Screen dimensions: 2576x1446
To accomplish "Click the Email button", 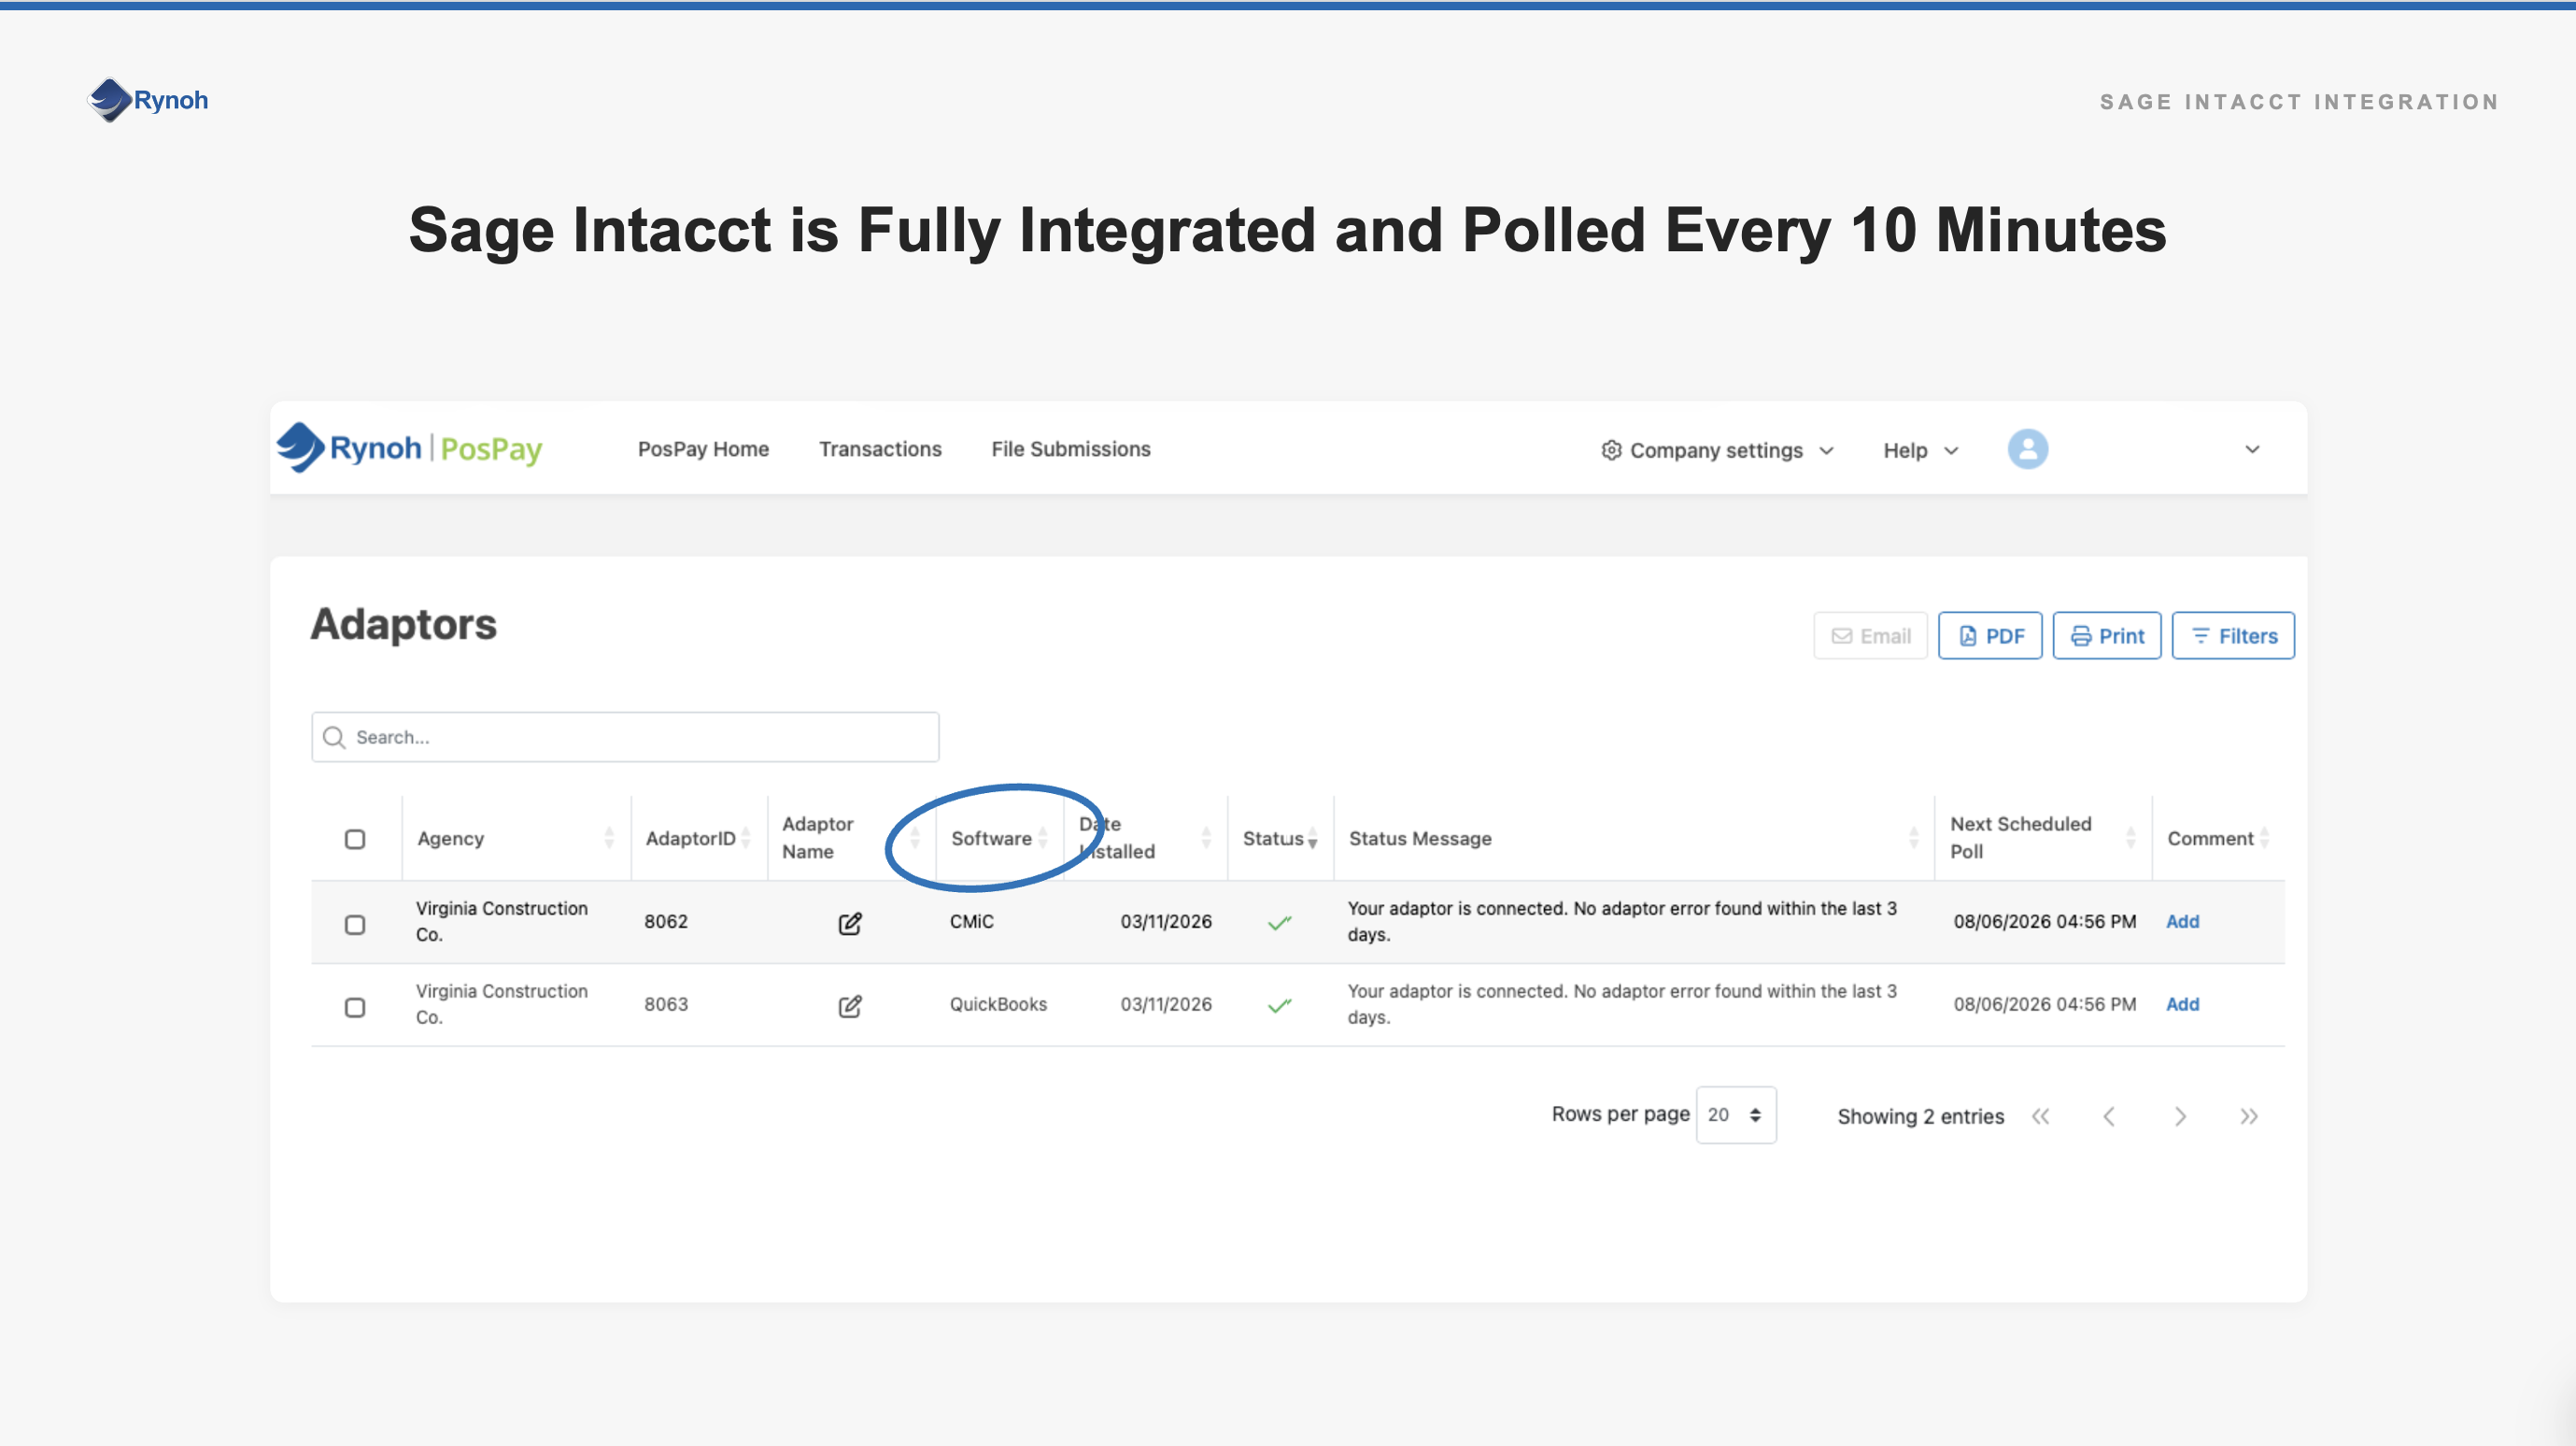I will (x=1870, y=636).
